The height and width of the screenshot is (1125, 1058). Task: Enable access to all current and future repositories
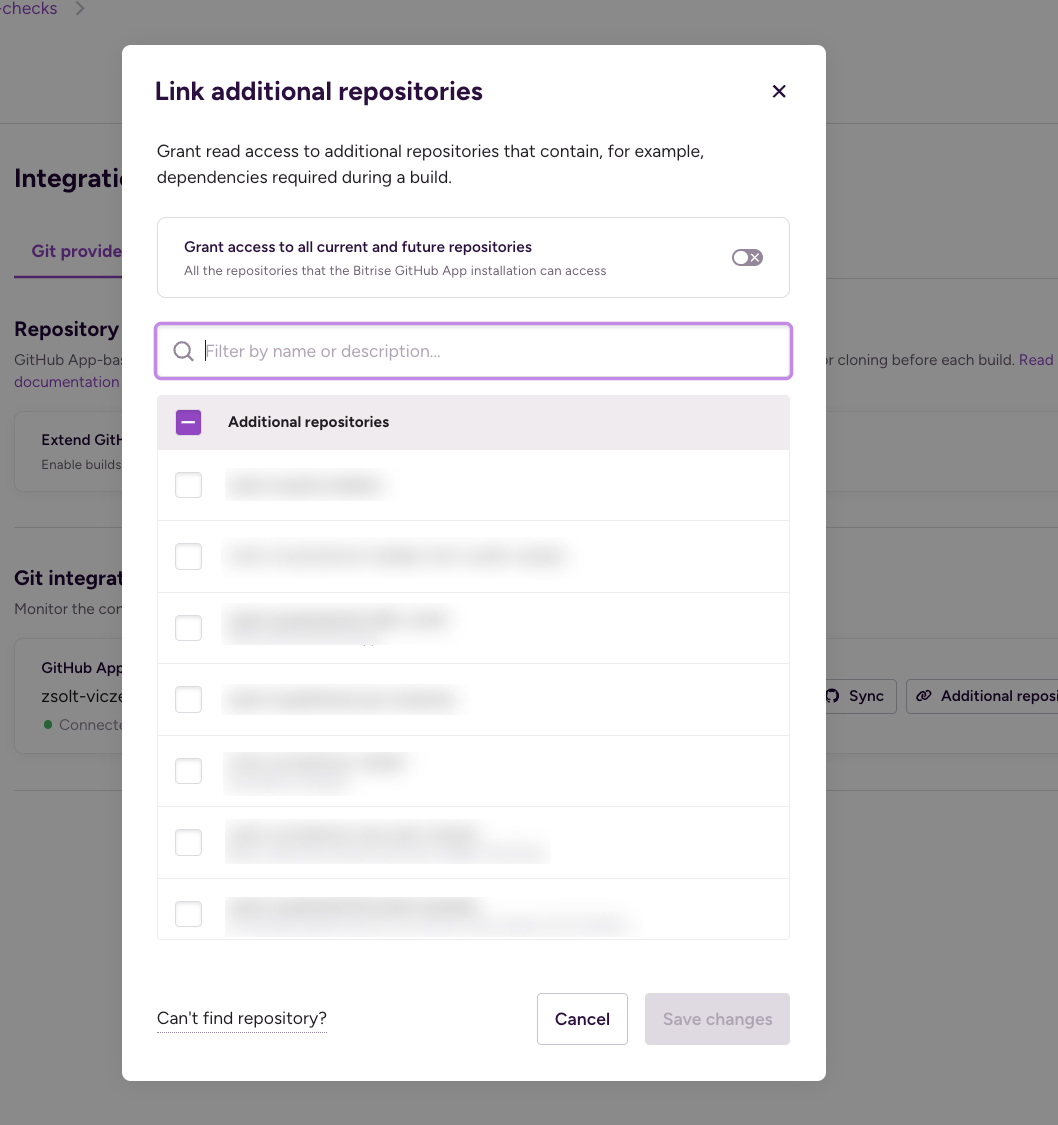coord(747,257)
